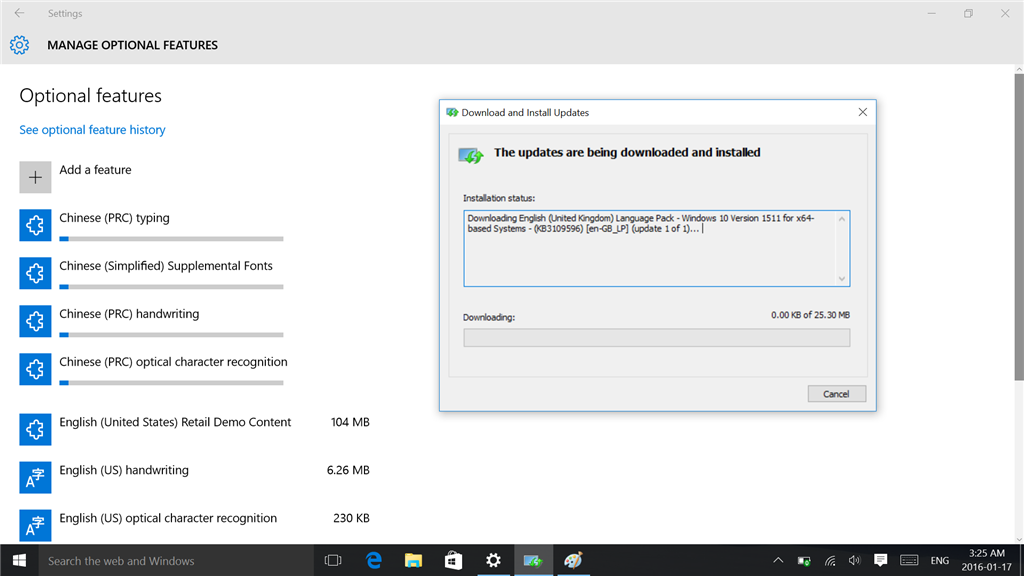This screenshot has height=576, width=1024.
Task: Click the Downloading progress bar in dialog
Action: pos(656,338)
